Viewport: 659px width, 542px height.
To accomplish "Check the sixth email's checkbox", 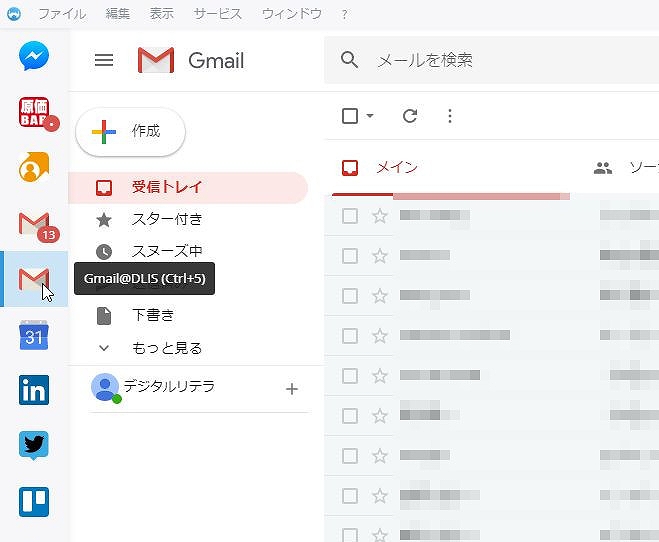I will [350, 416].
